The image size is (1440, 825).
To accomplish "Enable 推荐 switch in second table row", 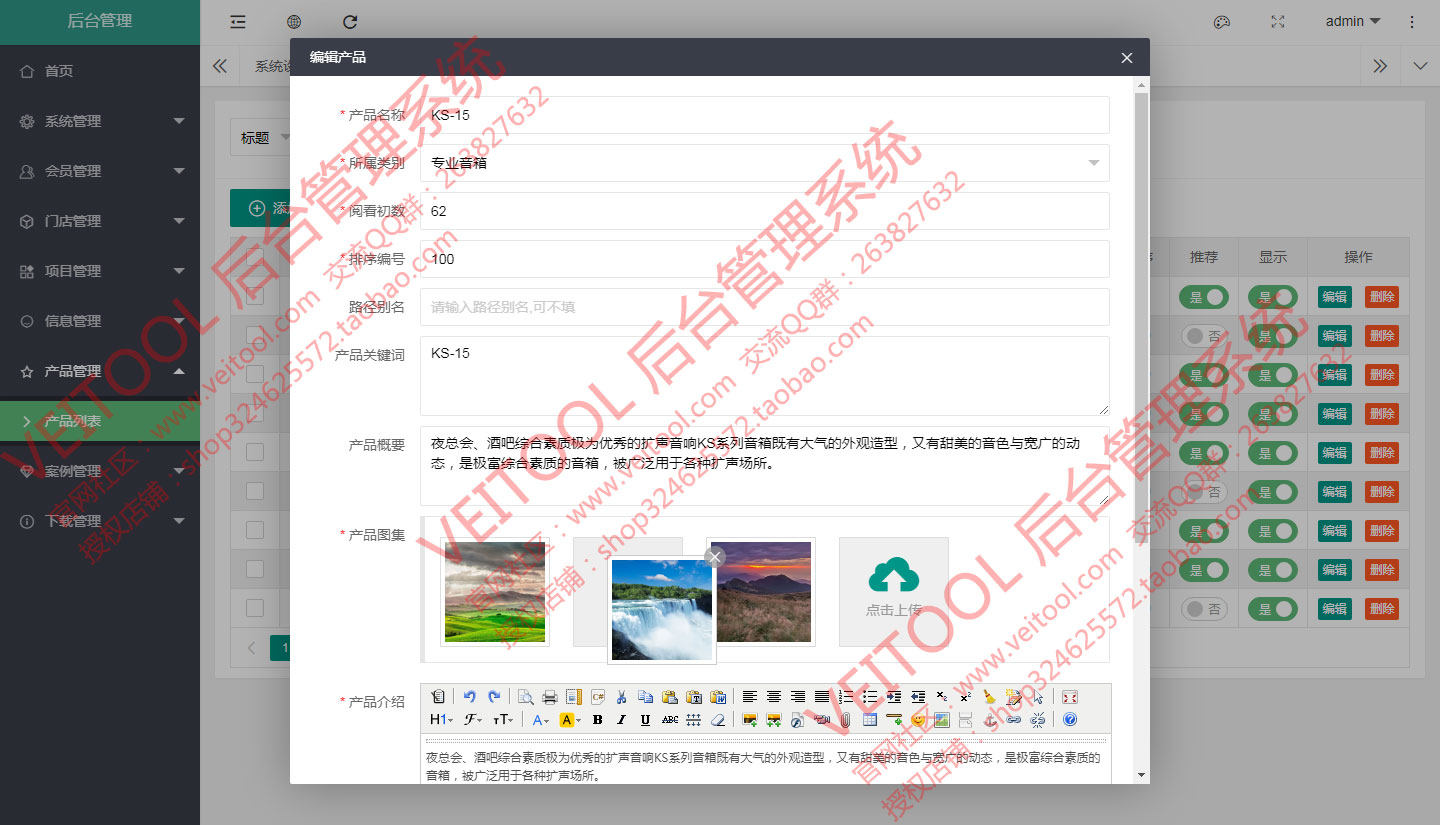I will coord(1204,336).
